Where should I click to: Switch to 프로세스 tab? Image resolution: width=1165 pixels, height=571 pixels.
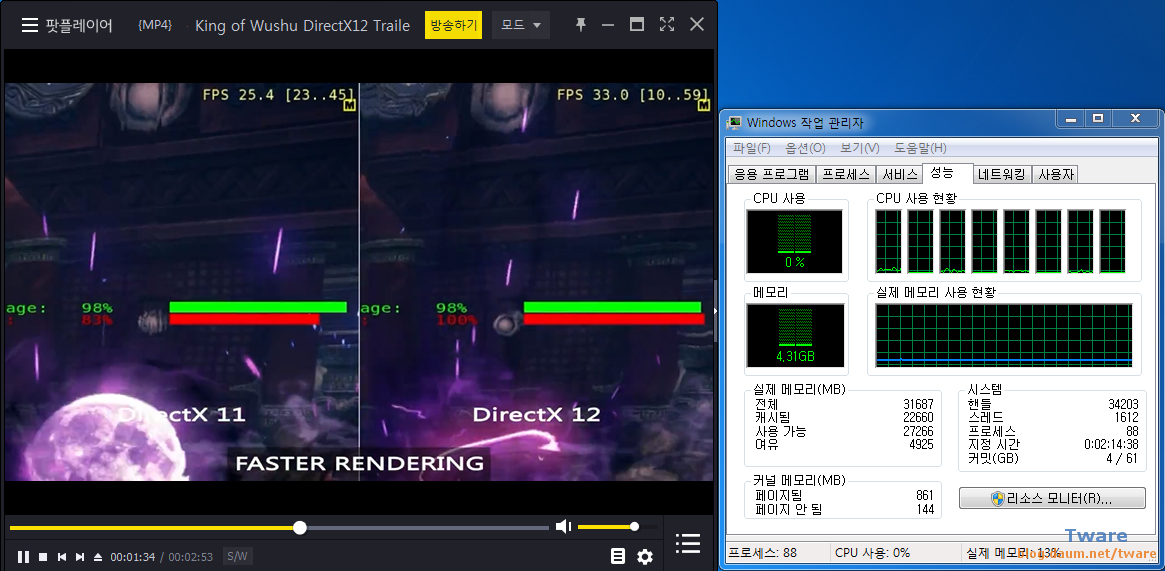[846, 174]
